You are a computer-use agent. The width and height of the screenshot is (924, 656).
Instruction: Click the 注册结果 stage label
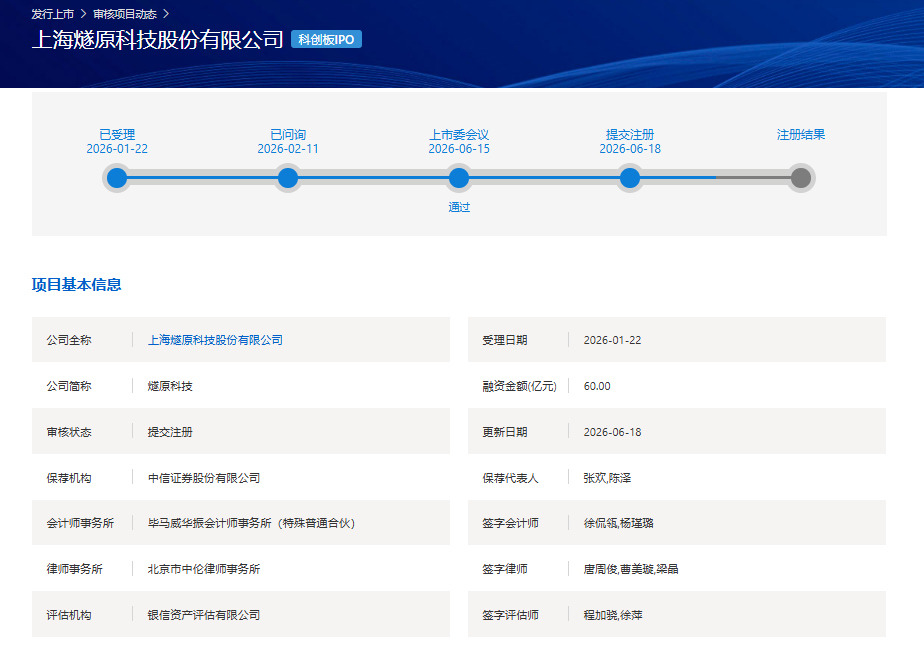tap(801, 134)
